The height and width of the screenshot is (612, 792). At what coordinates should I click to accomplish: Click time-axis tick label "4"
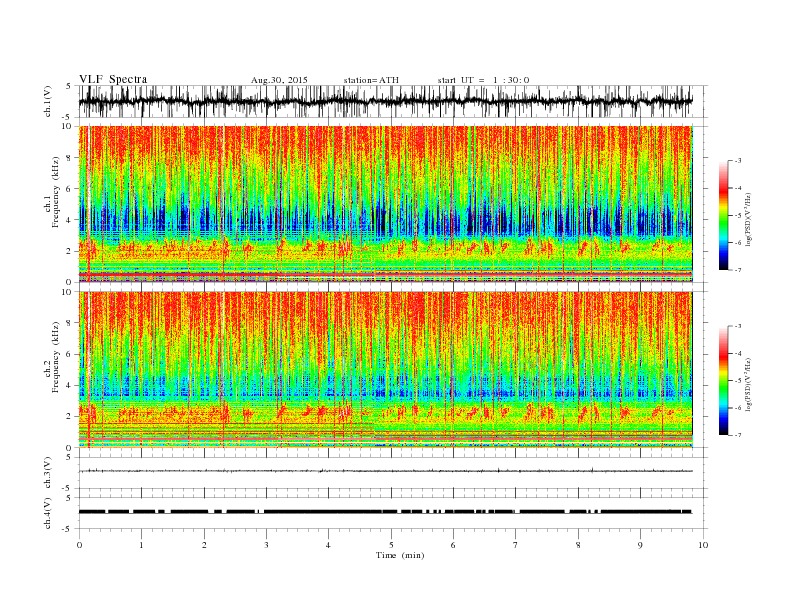(328, 545)
